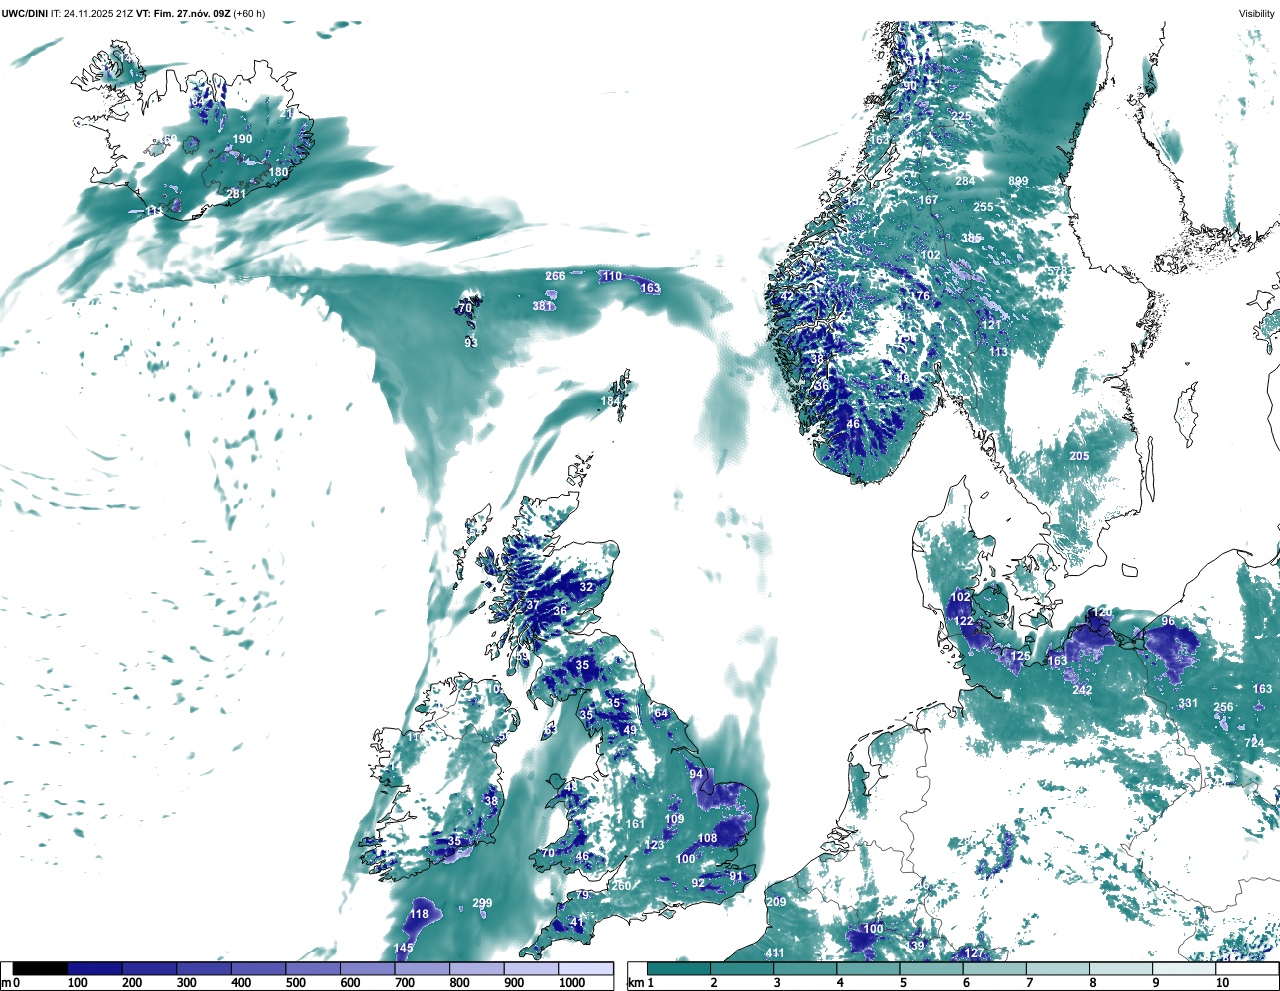Click visibility value 205 in southern Sweden
Image resolution: width=1280 pixels, height=991 pixels.
(1079, 456)
